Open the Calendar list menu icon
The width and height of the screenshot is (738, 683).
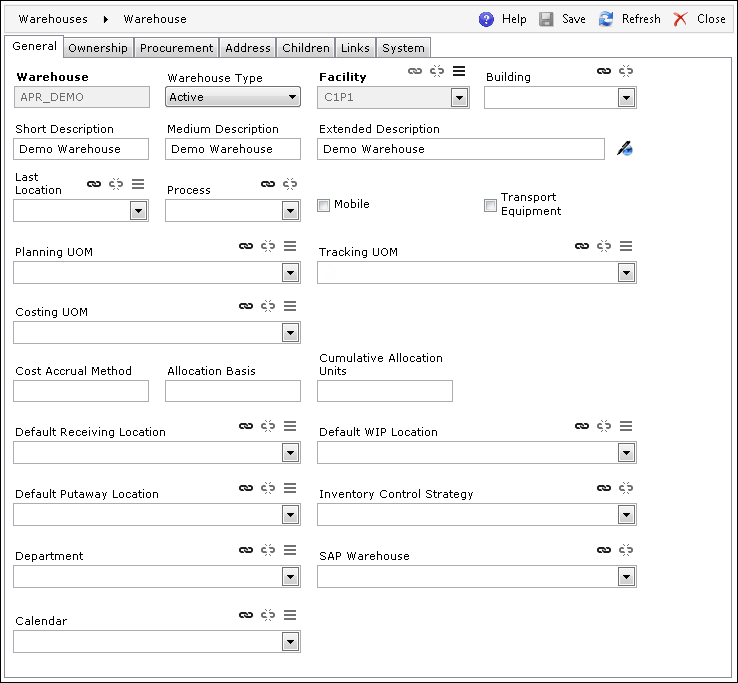[290, 615]
